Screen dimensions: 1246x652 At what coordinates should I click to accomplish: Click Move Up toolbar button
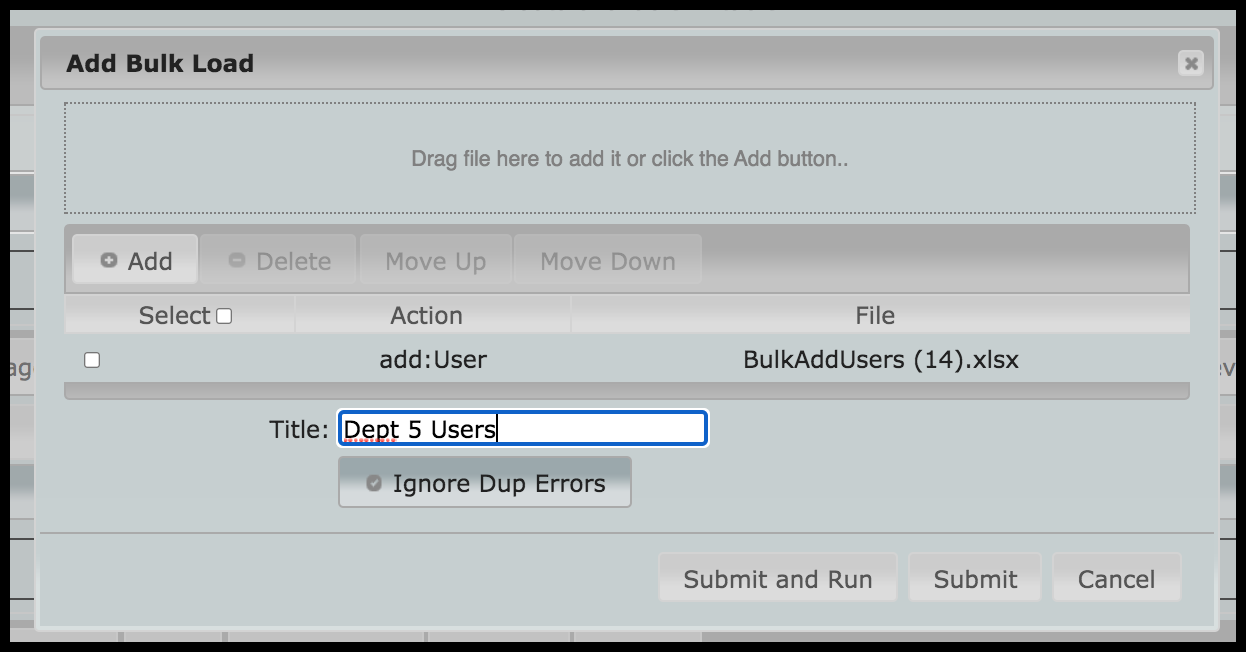coord(436,261)
